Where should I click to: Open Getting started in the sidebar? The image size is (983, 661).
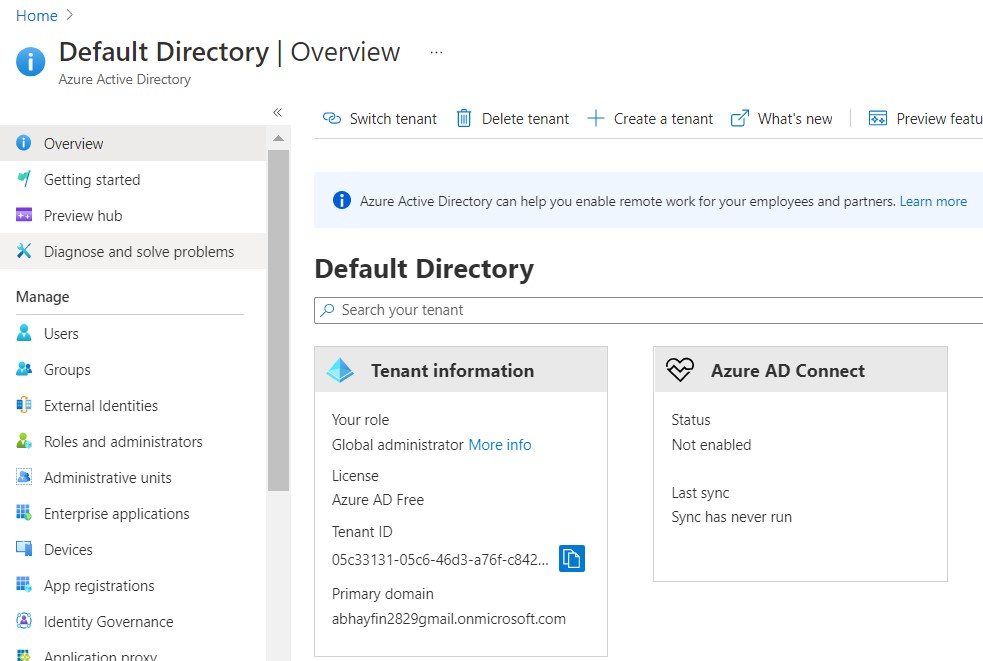coord(133,179)
